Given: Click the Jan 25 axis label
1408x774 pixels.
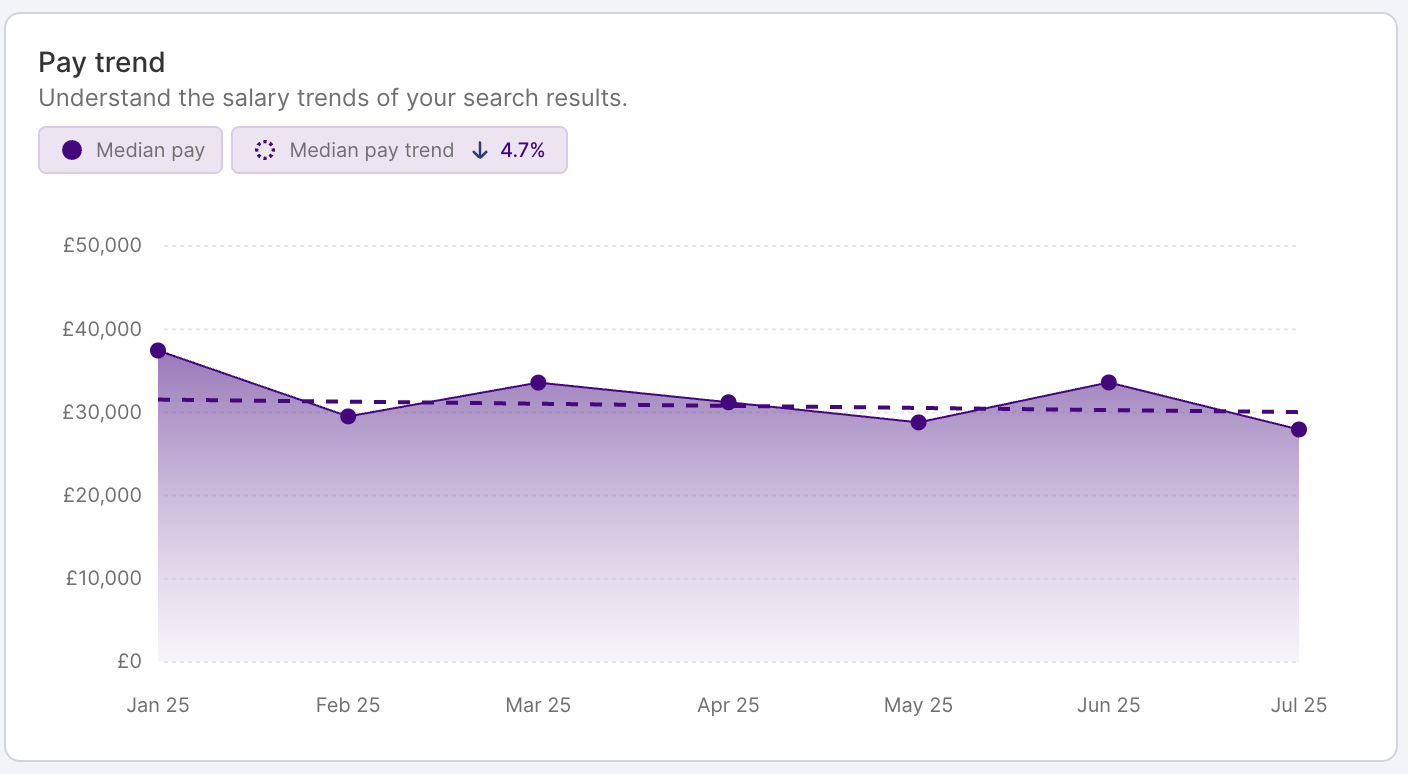Looking at the screenshot, I should 158,705.
